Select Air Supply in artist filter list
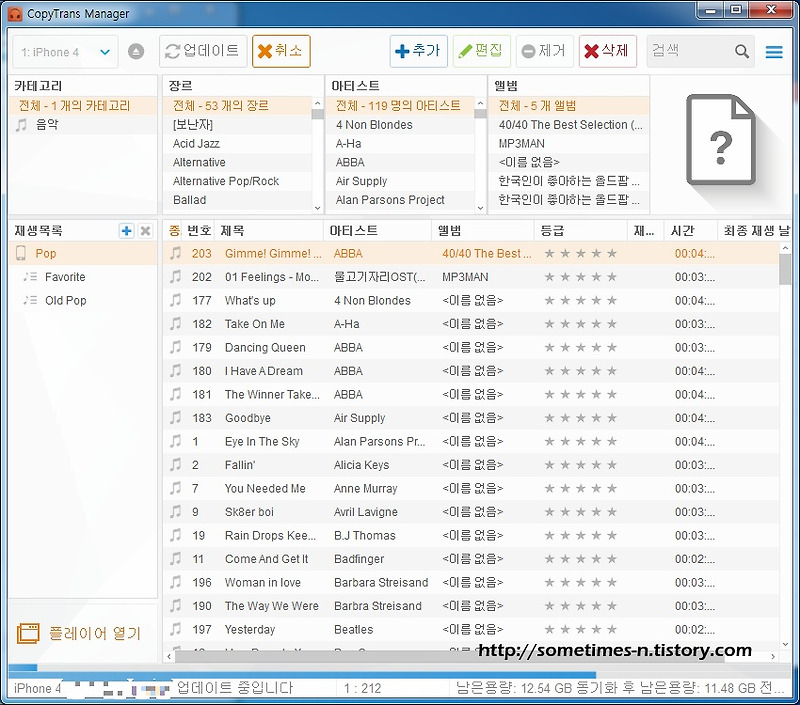 (400, 181)
